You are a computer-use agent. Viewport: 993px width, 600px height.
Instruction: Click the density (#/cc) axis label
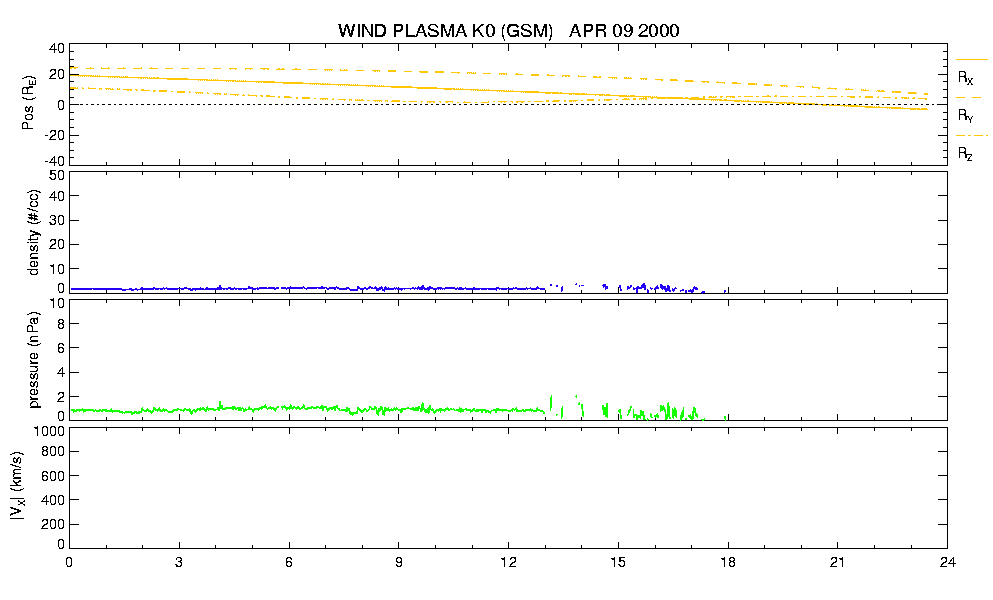34,232
